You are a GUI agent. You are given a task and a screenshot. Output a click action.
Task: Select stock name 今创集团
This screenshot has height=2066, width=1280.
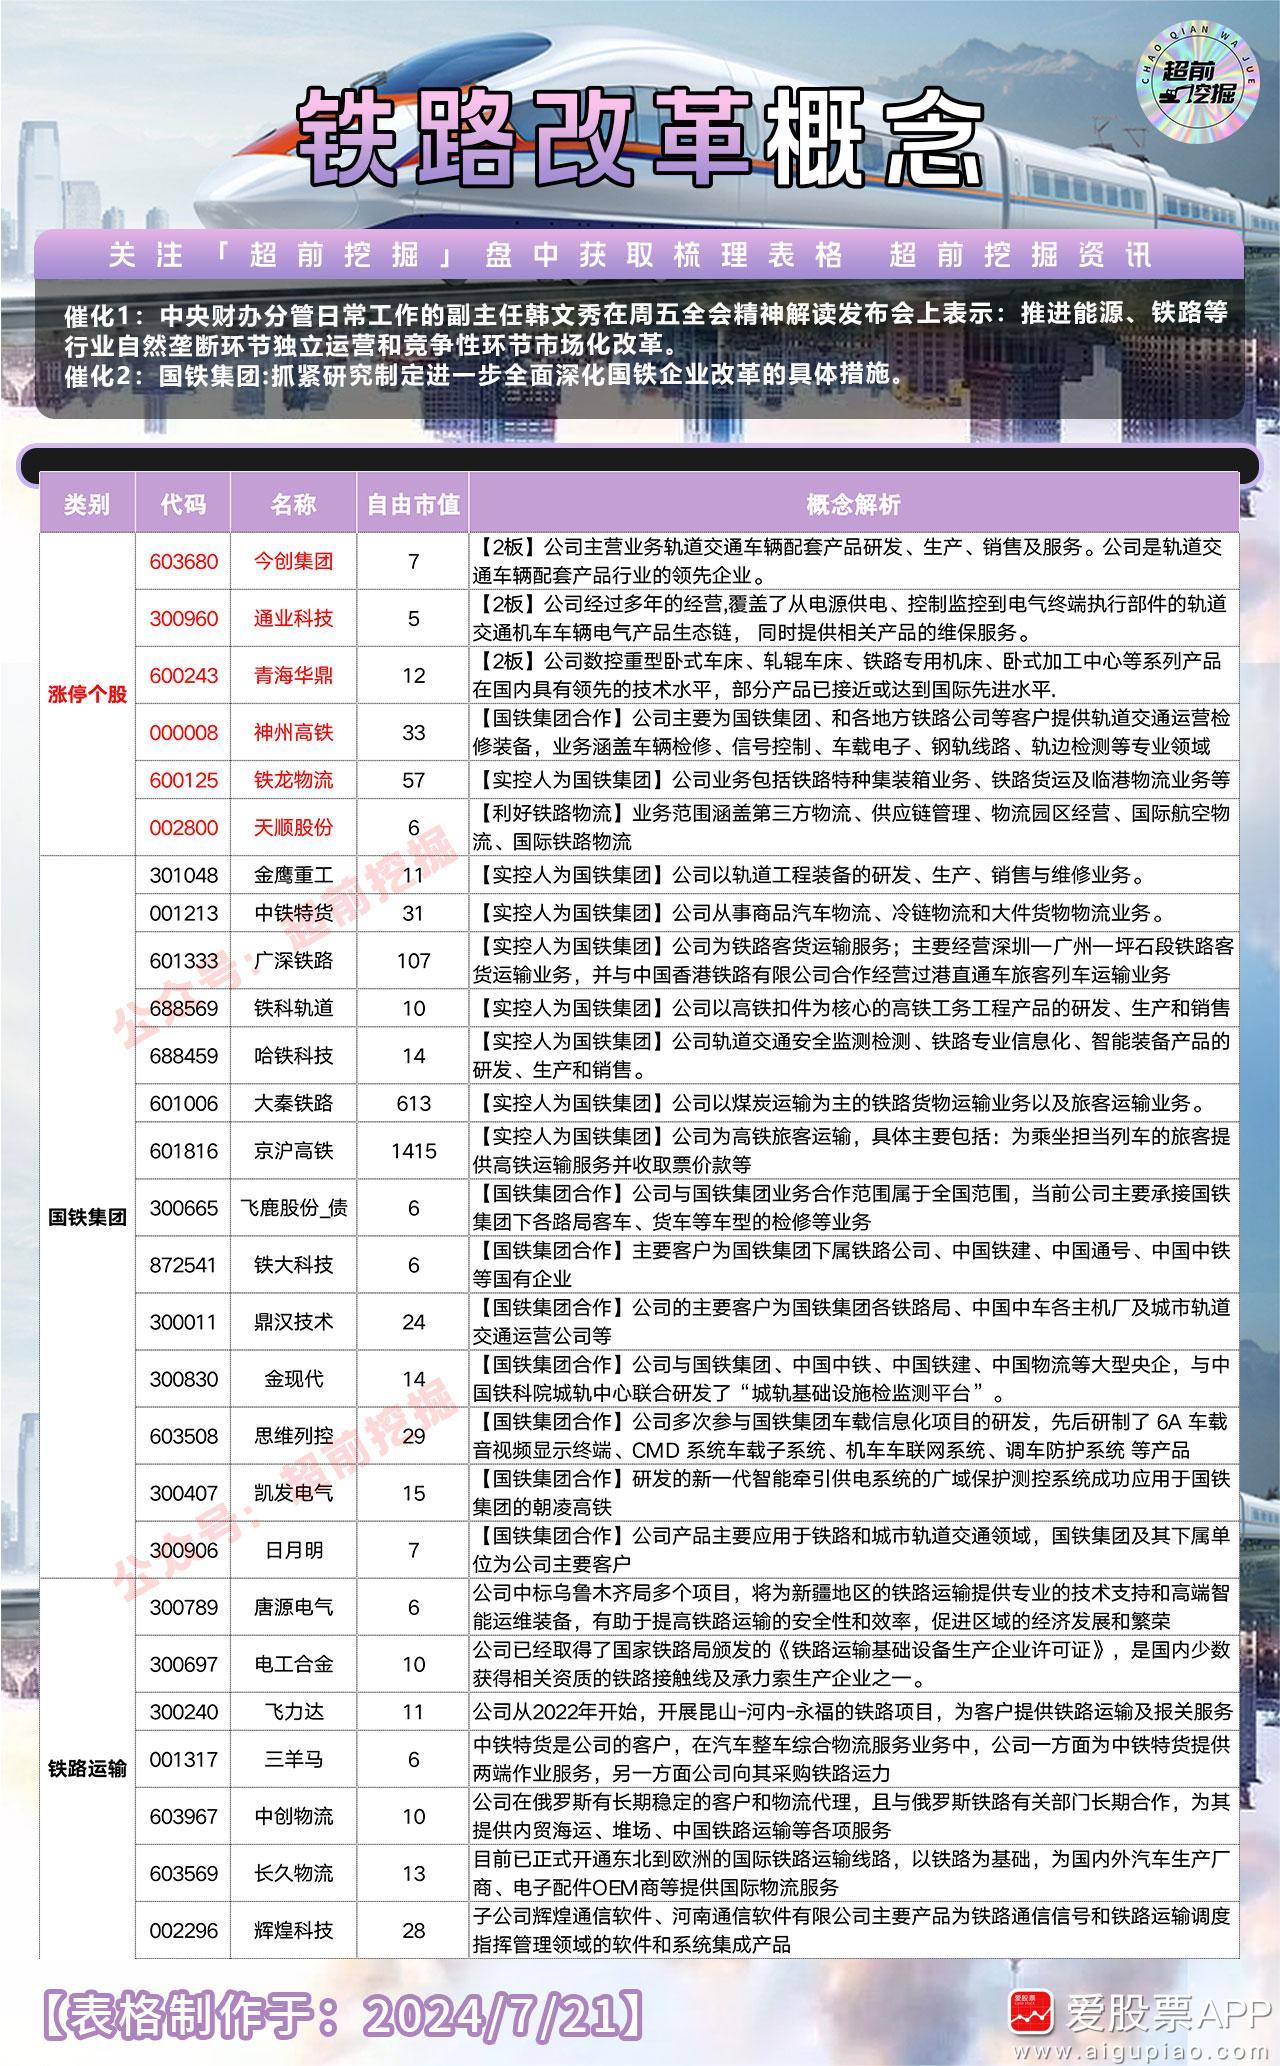tap(293, 561)
